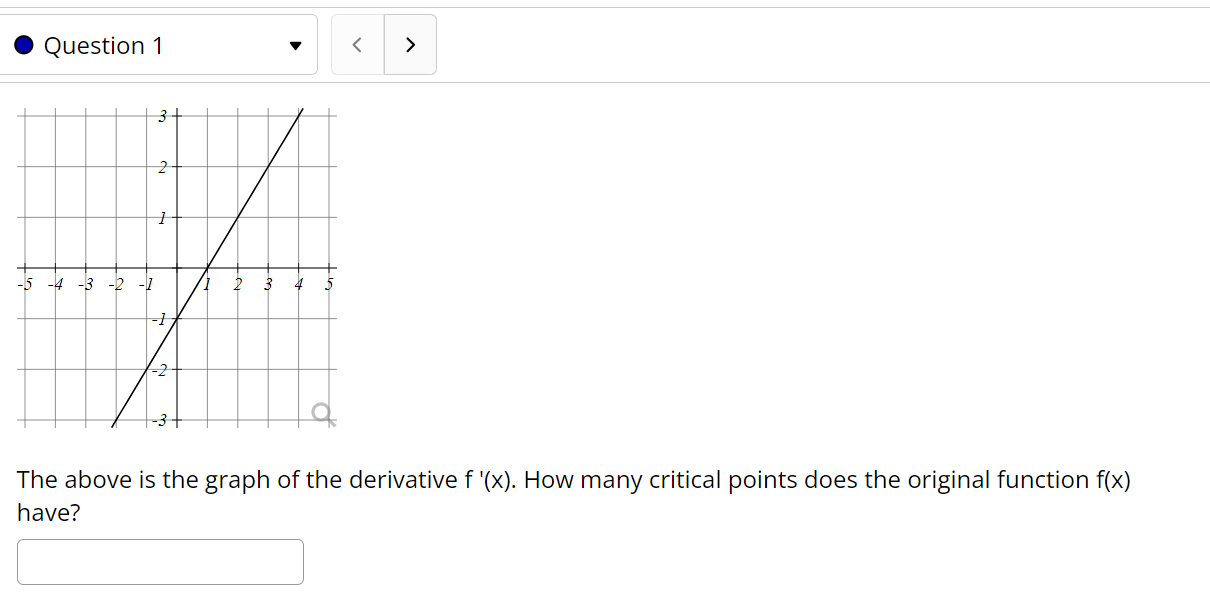Click the word 'have?' in the question
This screenshot has height=593, width=1210.
coord(49,513)
